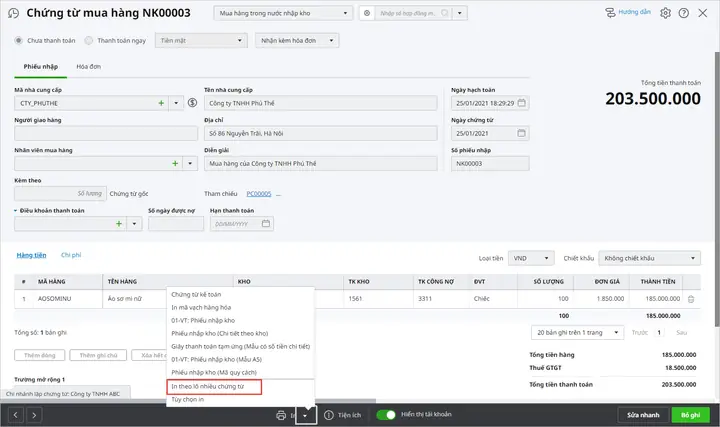The image size is (720, 427).
Task: Select Chưa thanh toán radio option
Action: click(18, 40)
